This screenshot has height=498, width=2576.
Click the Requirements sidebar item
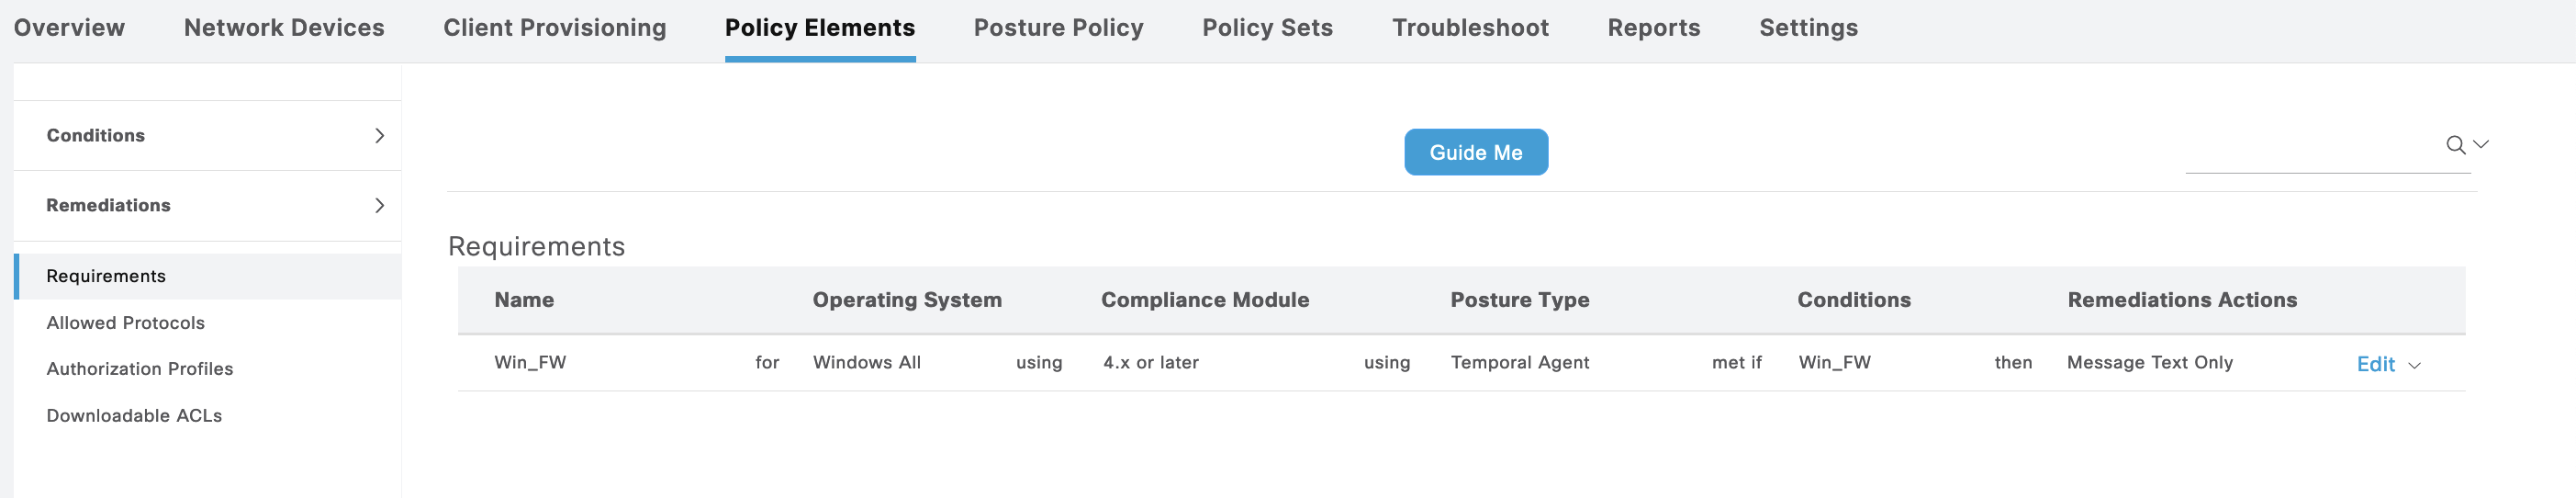106,277
